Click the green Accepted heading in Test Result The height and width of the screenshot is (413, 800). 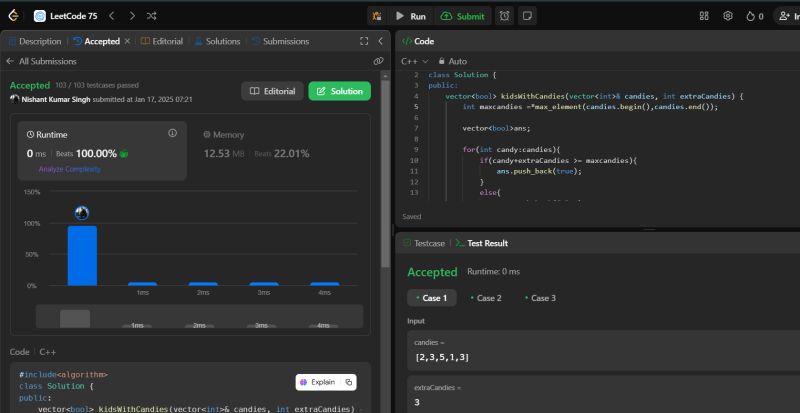432,272
